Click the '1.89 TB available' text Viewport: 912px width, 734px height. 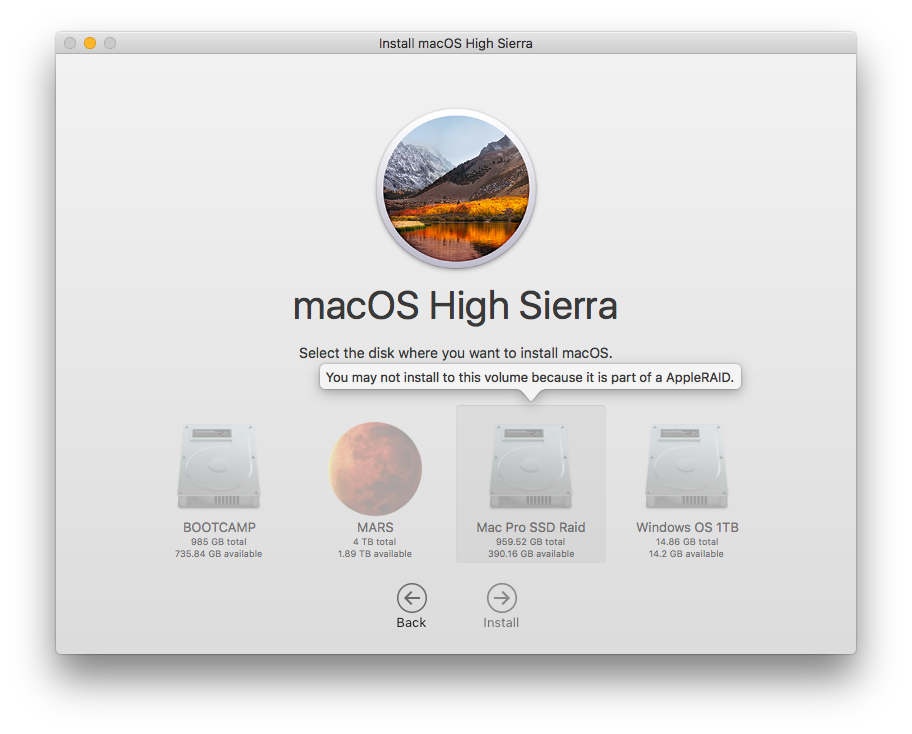pyautogui.click(x=375, y=554)
